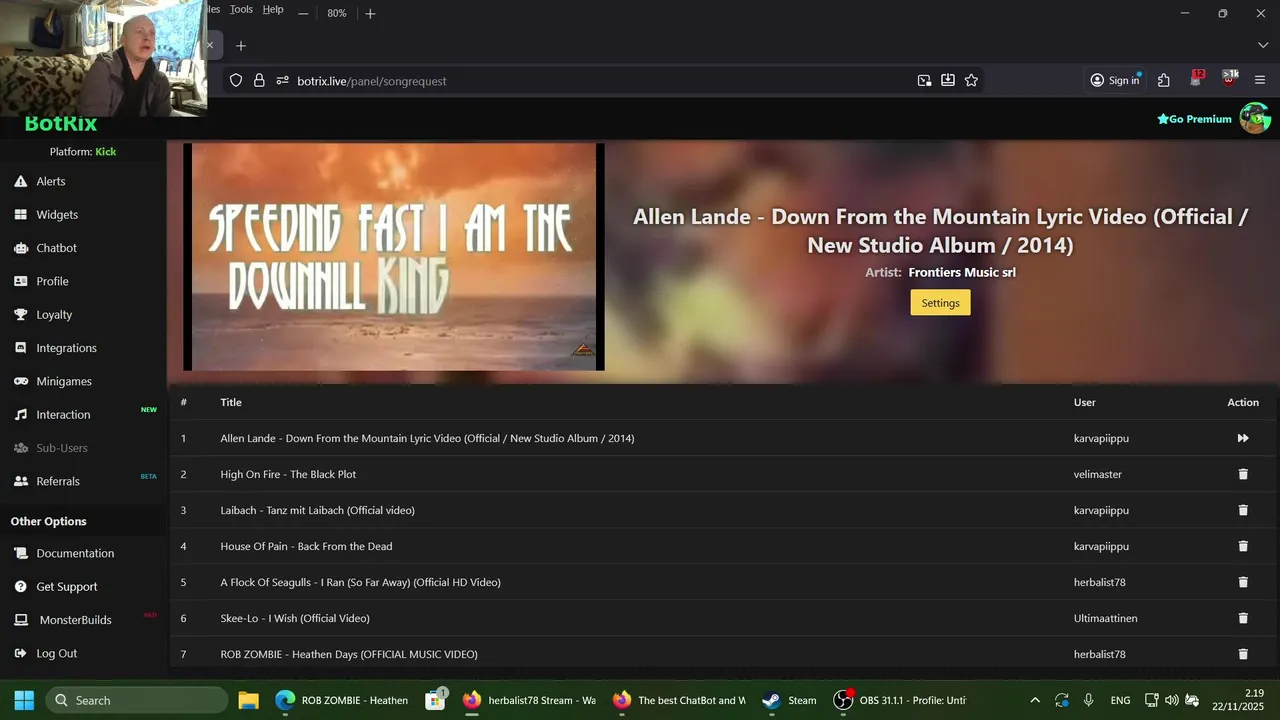Click the BotRix logo
This screenshot has height=720, width=1280.
[x=61, y=124]
